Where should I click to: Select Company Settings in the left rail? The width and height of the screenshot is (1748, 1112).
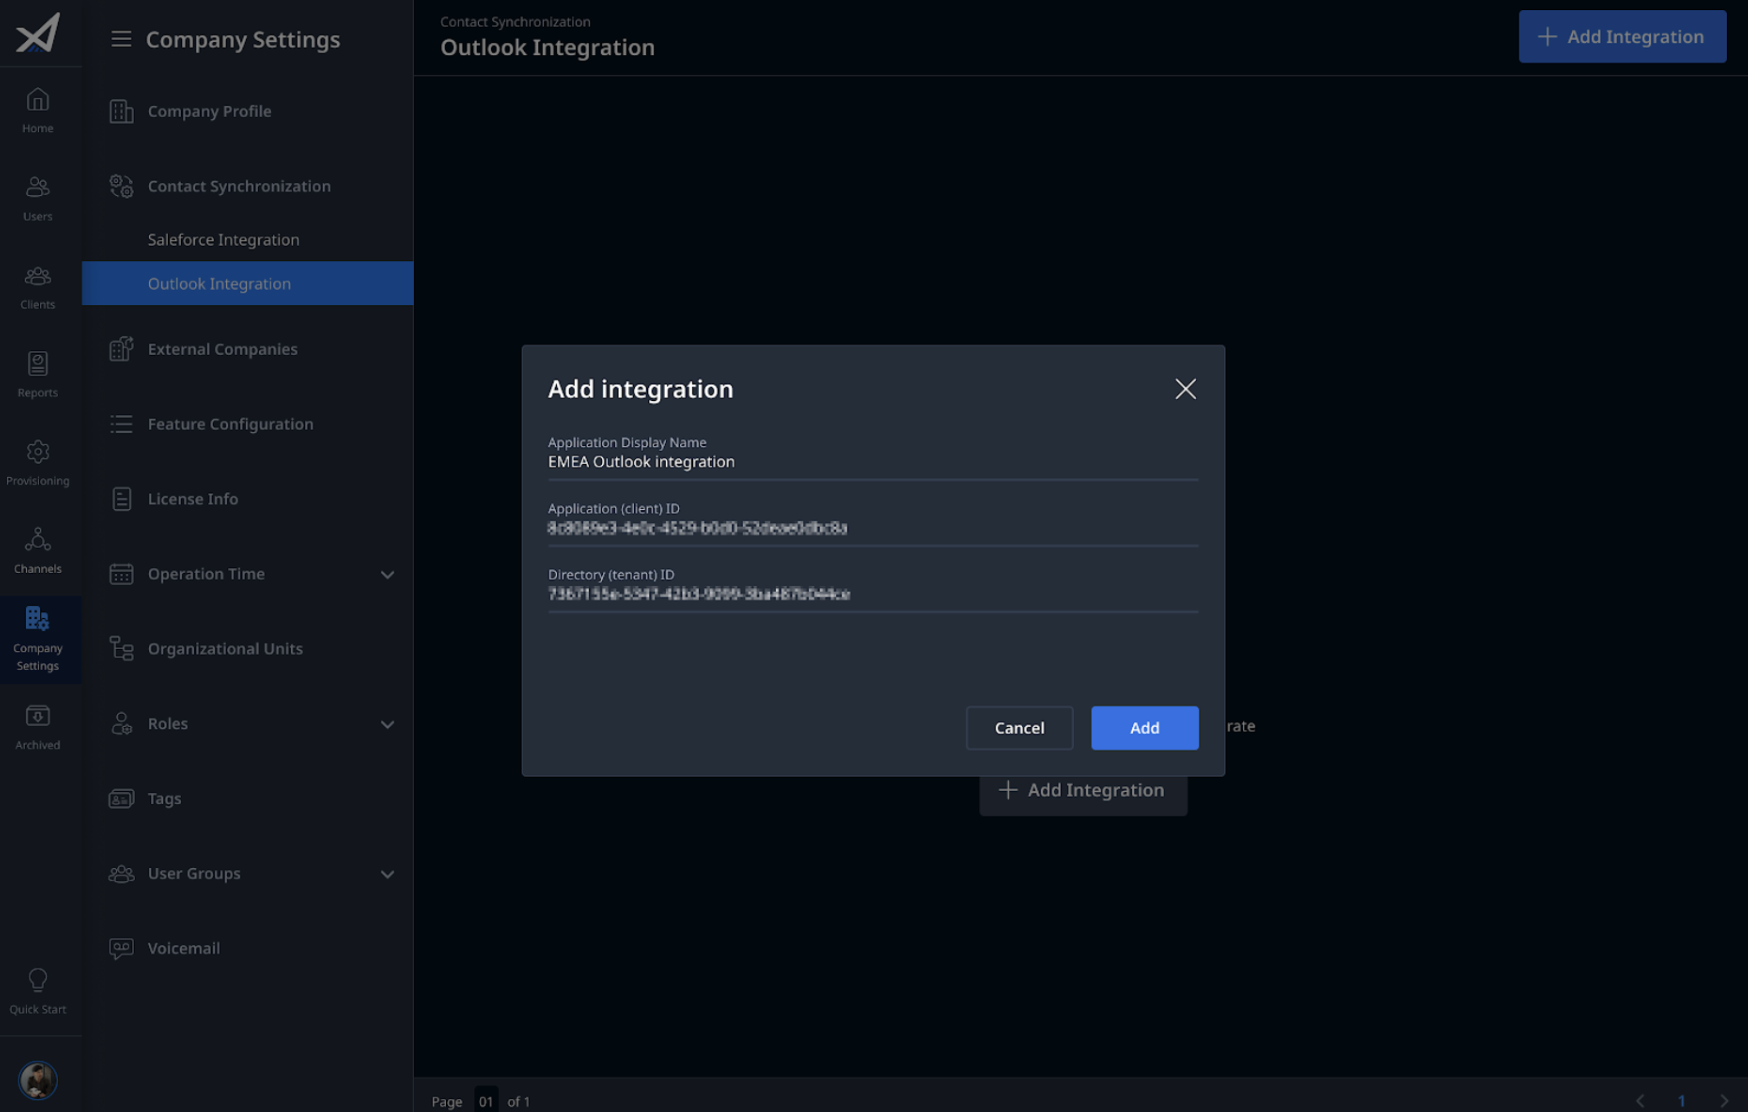(38, 639)
